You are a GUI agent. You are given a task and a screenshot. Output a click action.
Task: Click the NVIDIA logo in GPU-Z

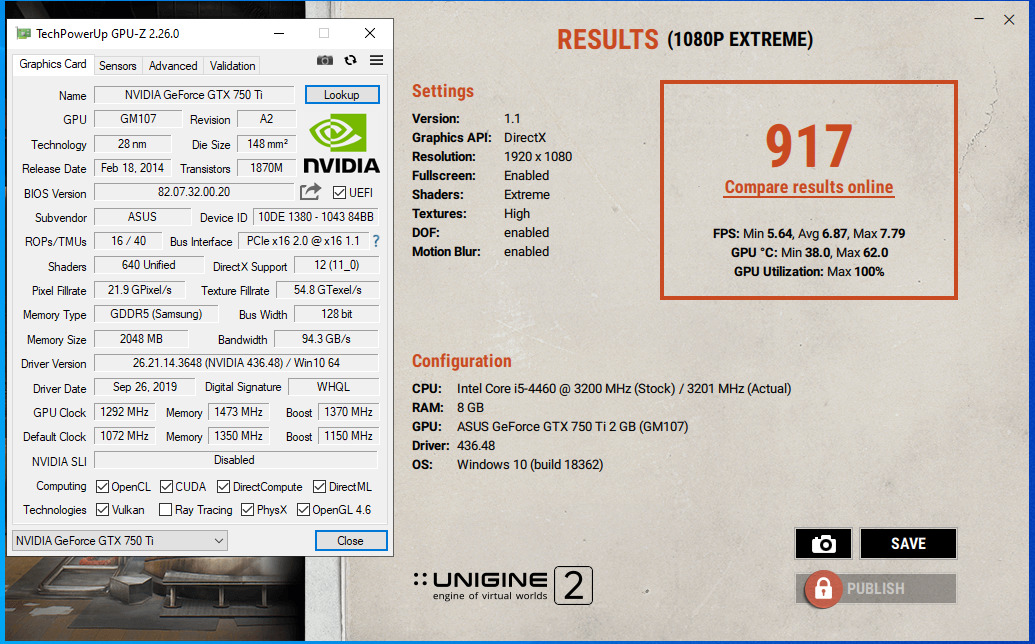coord(341,144)
